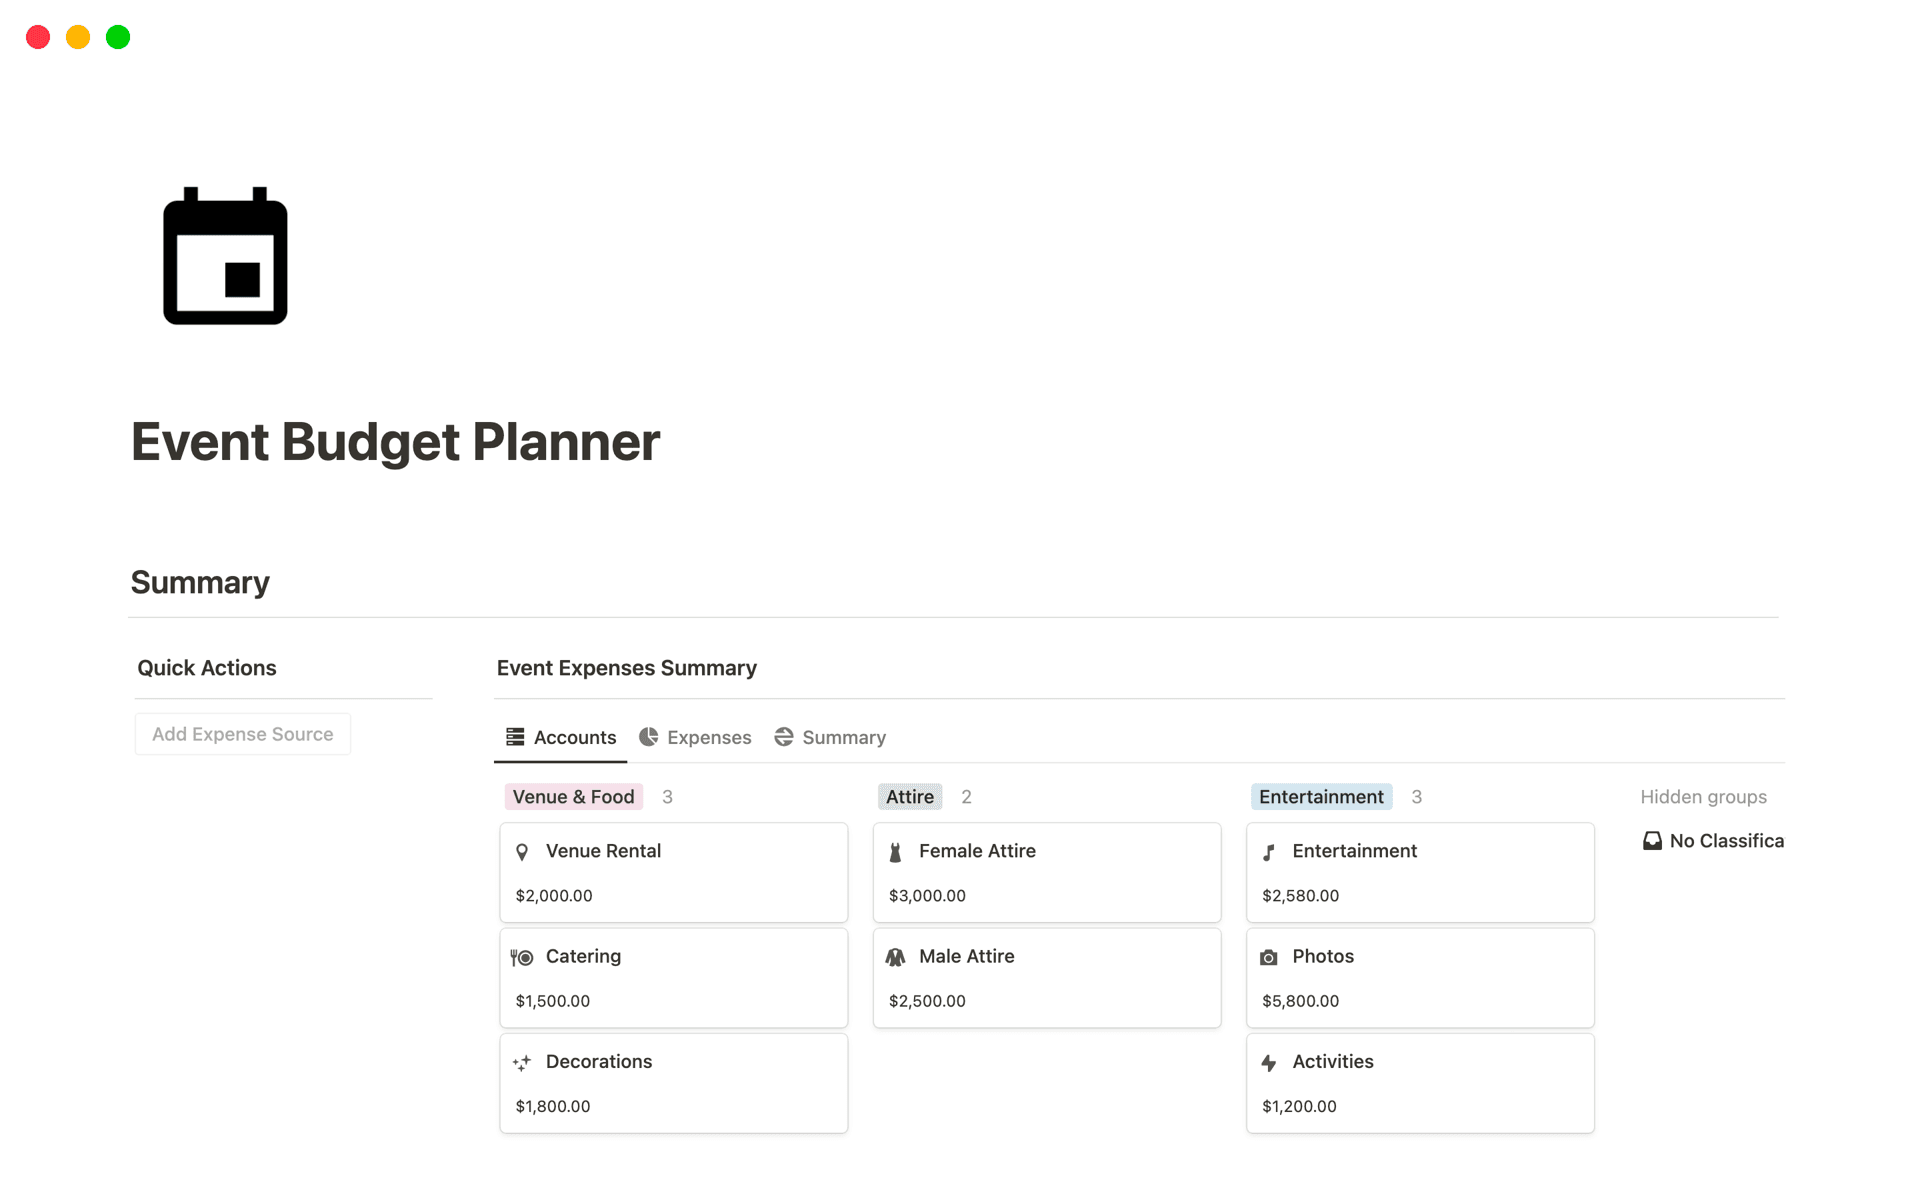Click the sparkles icon on the Decorations card
Image resolution: width=1920 pixels, height=1200 pixels.
[521, 1062]
